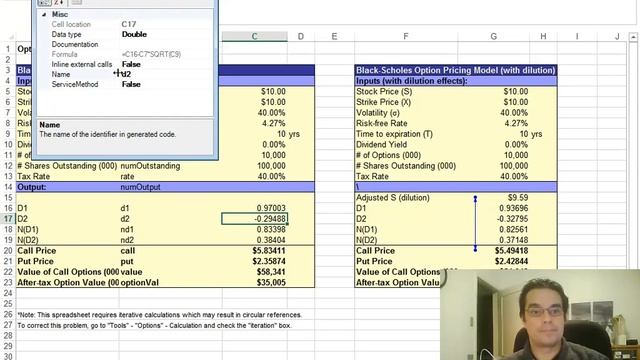Click the numOutstanding name cell
Screen dimensions: 640x360
pos(150,166)
